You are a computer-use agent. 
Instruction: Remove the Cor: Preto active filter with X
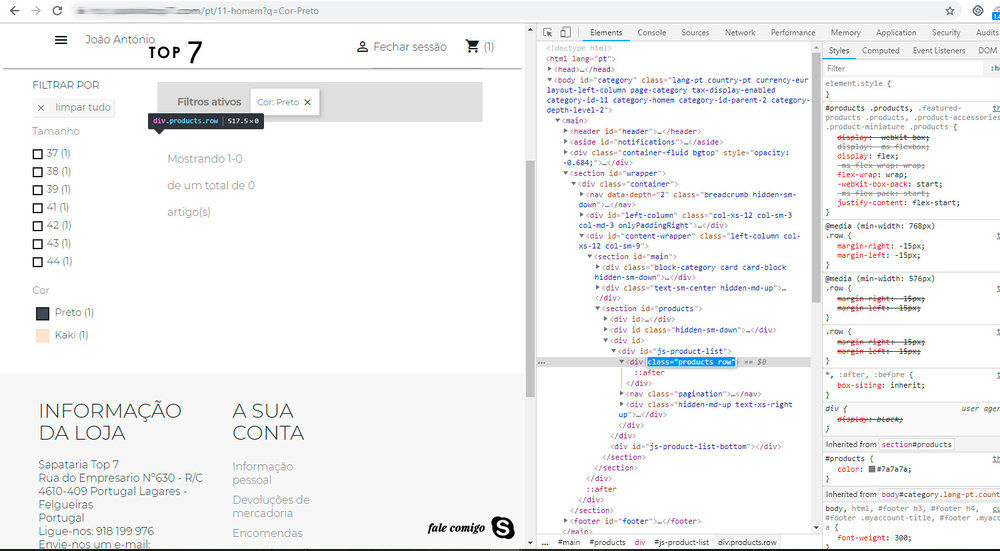[307, 102]
